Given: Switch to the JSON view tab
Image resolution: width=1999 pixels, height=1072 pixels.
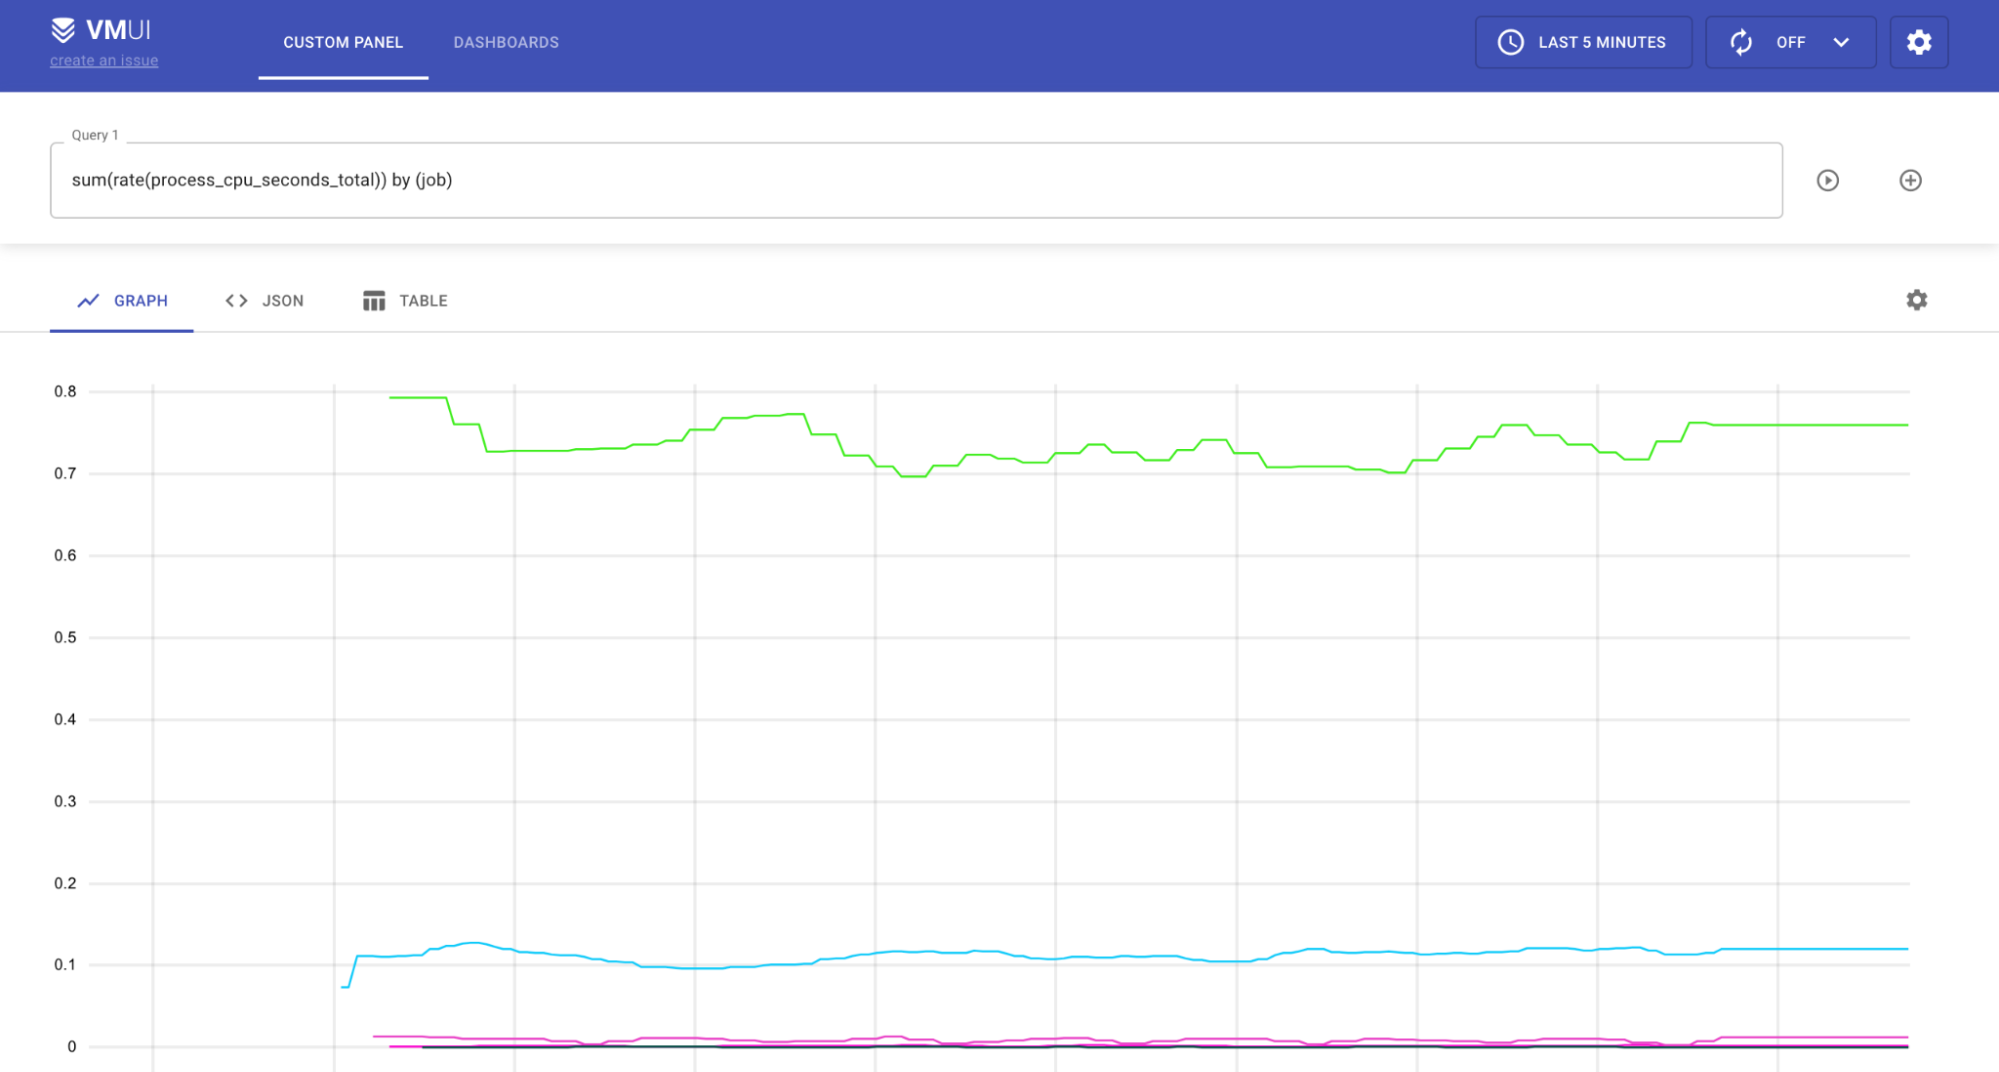Looking at the screenshot, I should click(x=282, y=301).
